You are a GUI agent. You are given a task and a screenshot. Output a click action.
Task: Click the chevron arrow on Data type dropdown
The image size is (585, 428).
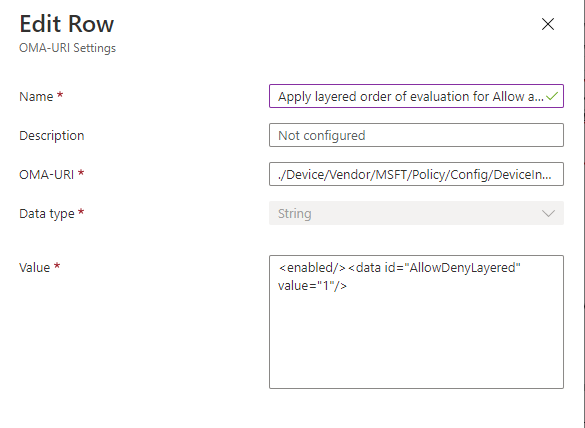pyautogui.click(x=548, y=213)
